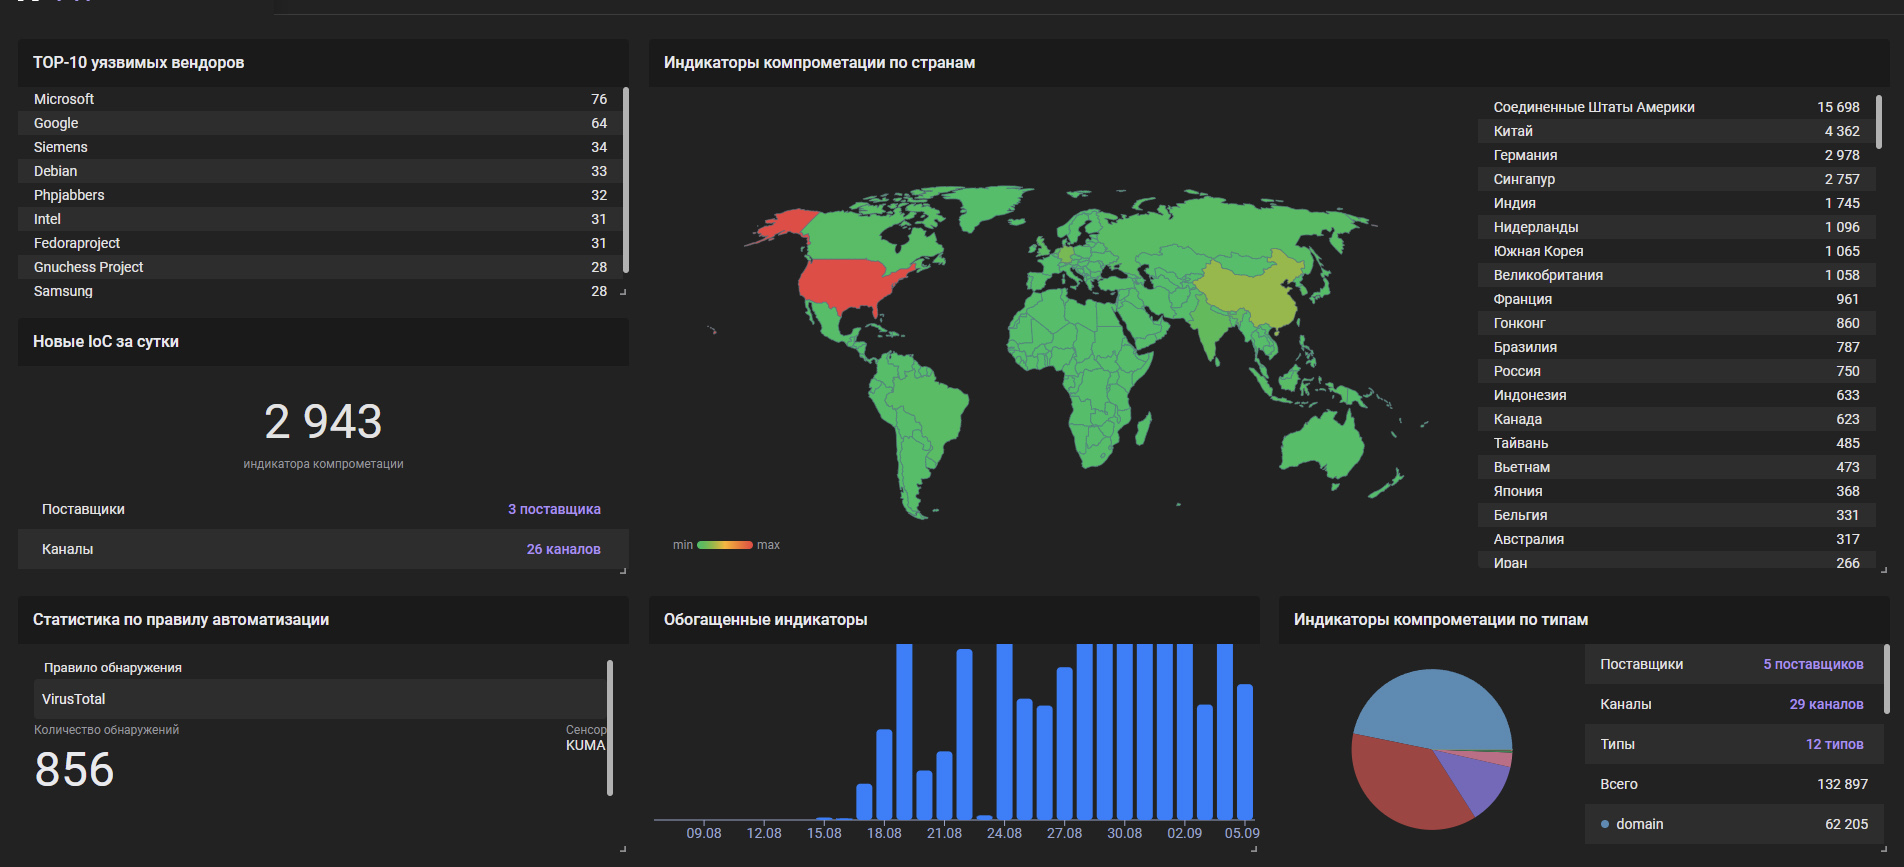Click the scrollbar of the TOP-10 vendors list
This screenshot has width=1904, height=867.
point(626,179)
